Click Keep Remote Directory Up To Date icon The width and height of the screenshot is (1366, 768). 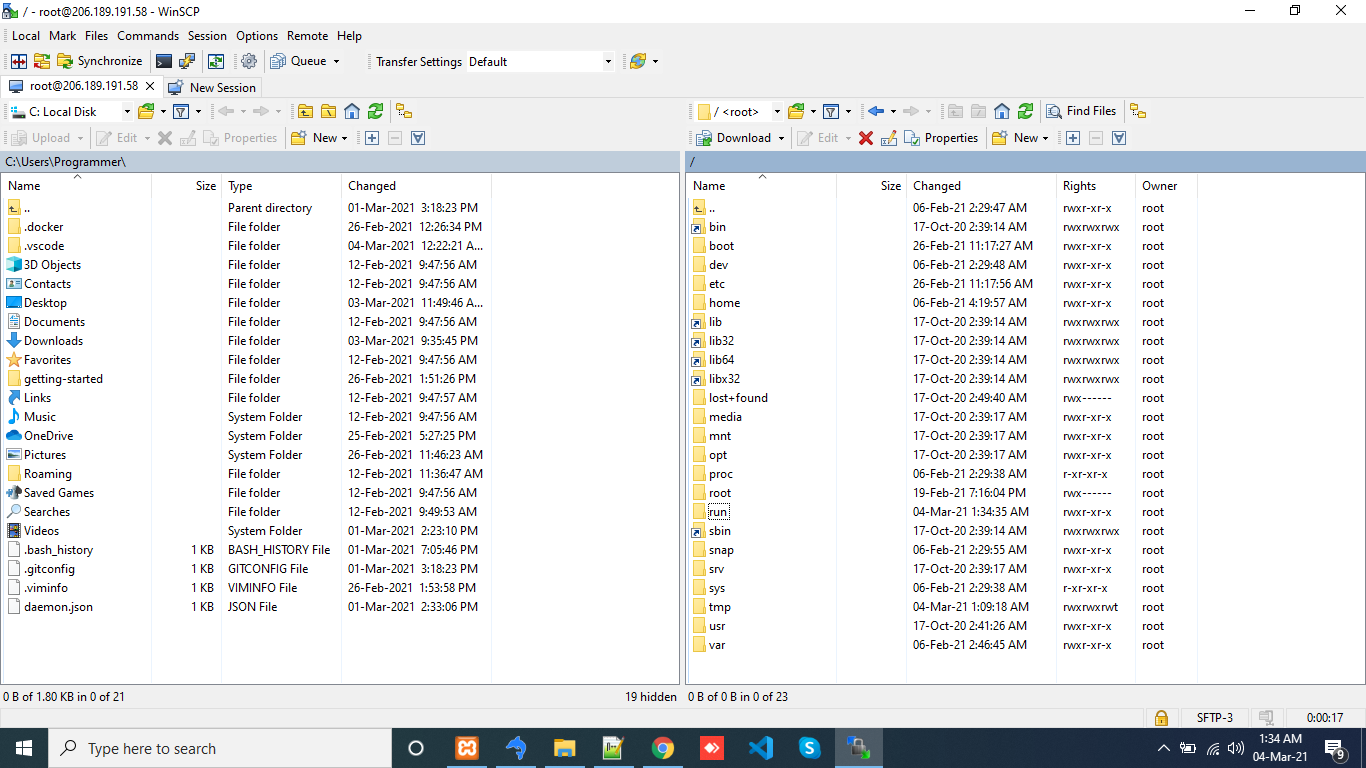216,61
